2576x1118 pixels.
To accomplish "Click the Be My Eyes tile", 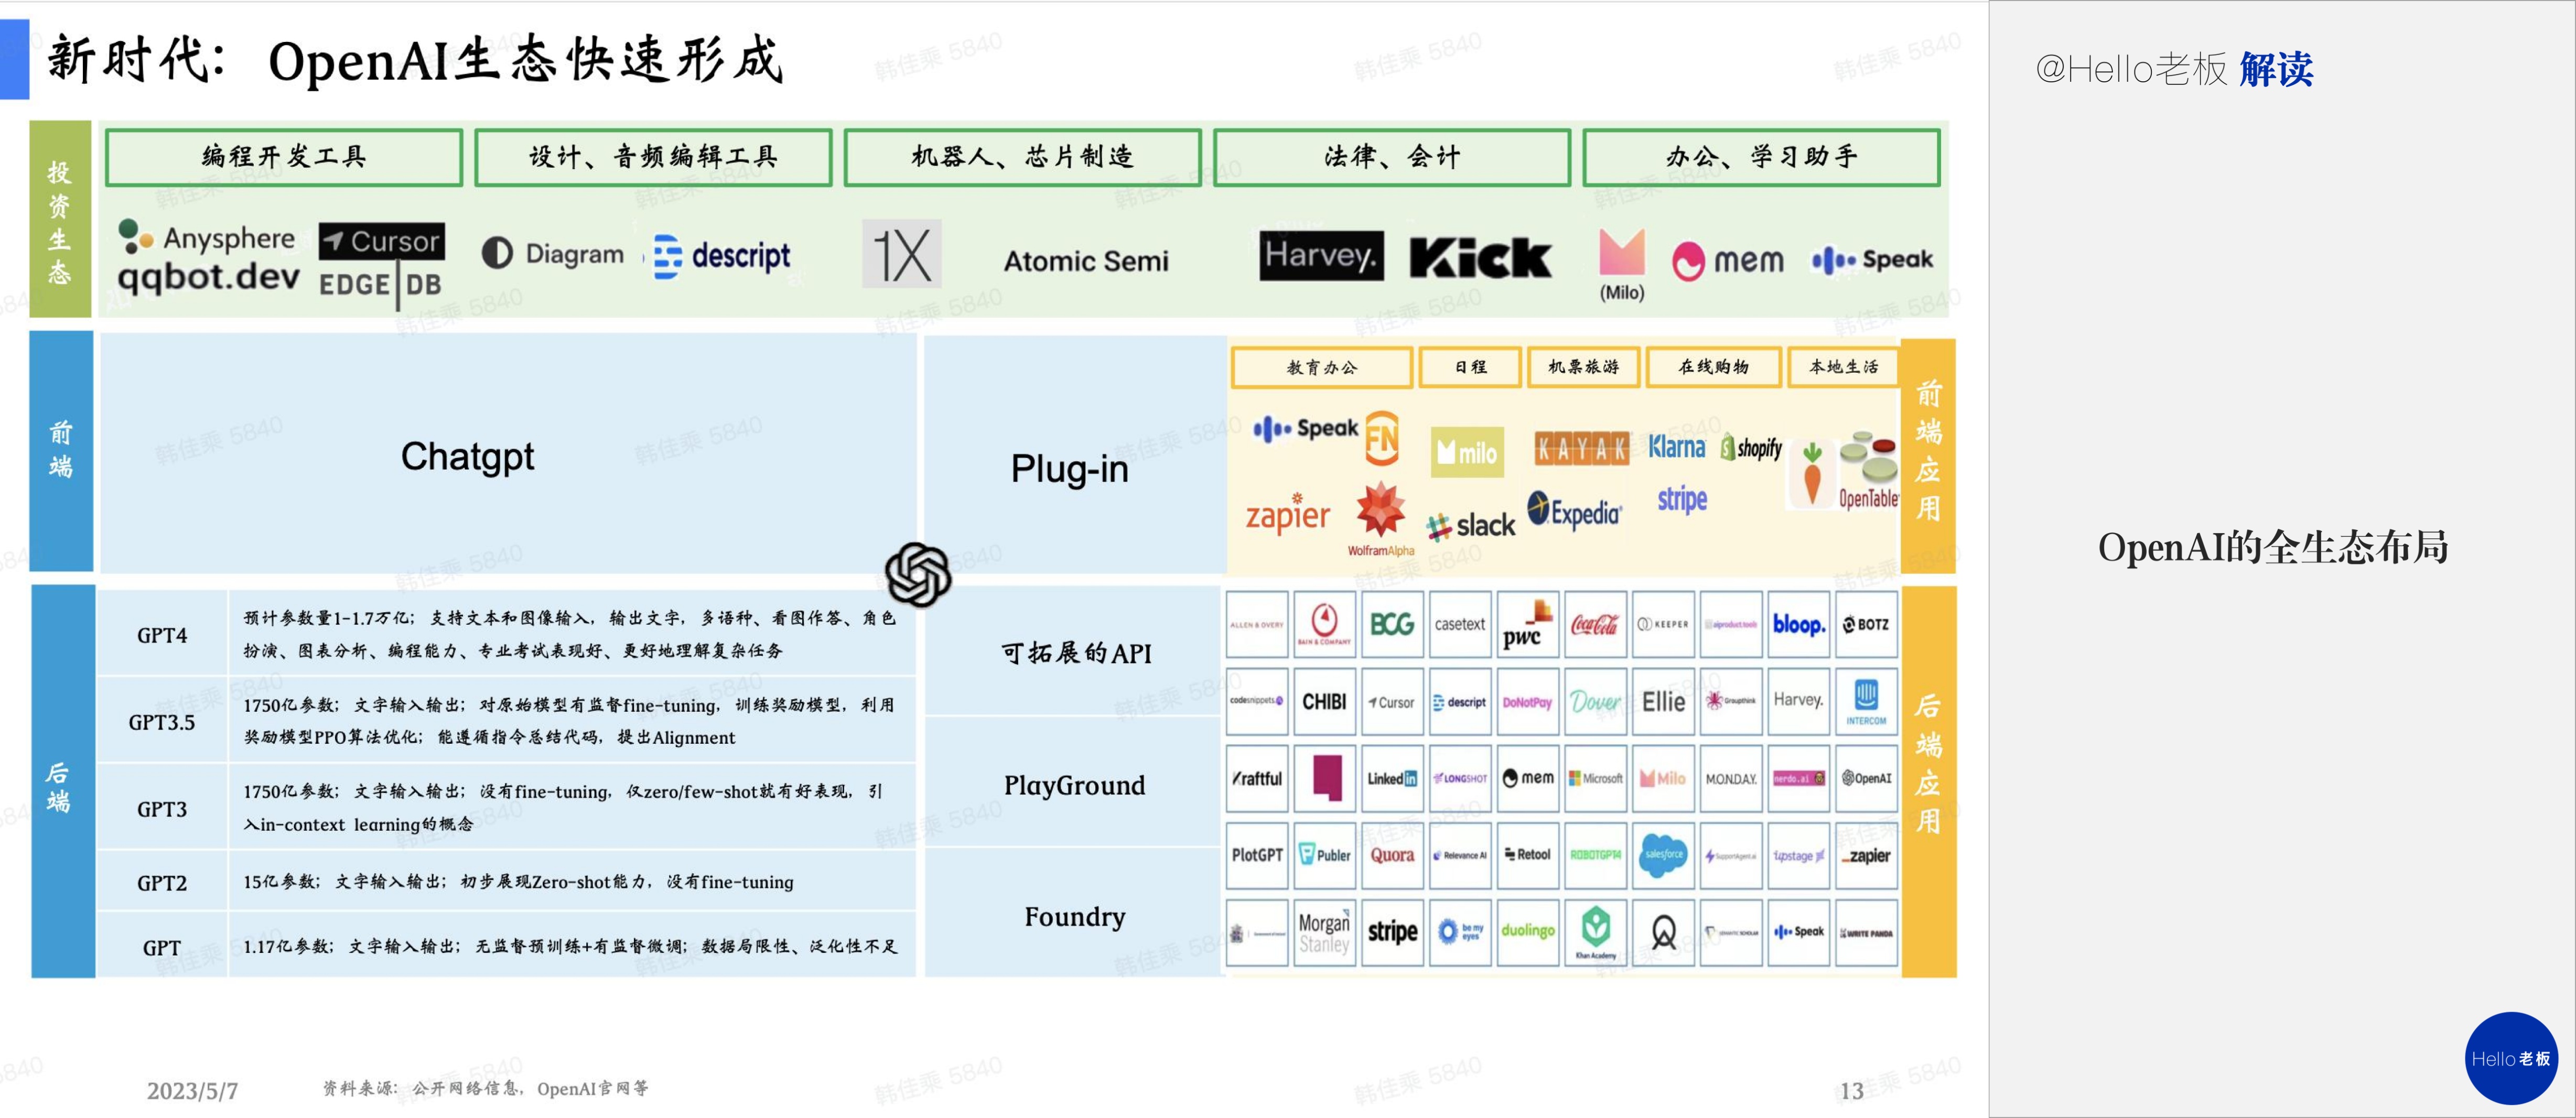I will tap(1460, 932).
